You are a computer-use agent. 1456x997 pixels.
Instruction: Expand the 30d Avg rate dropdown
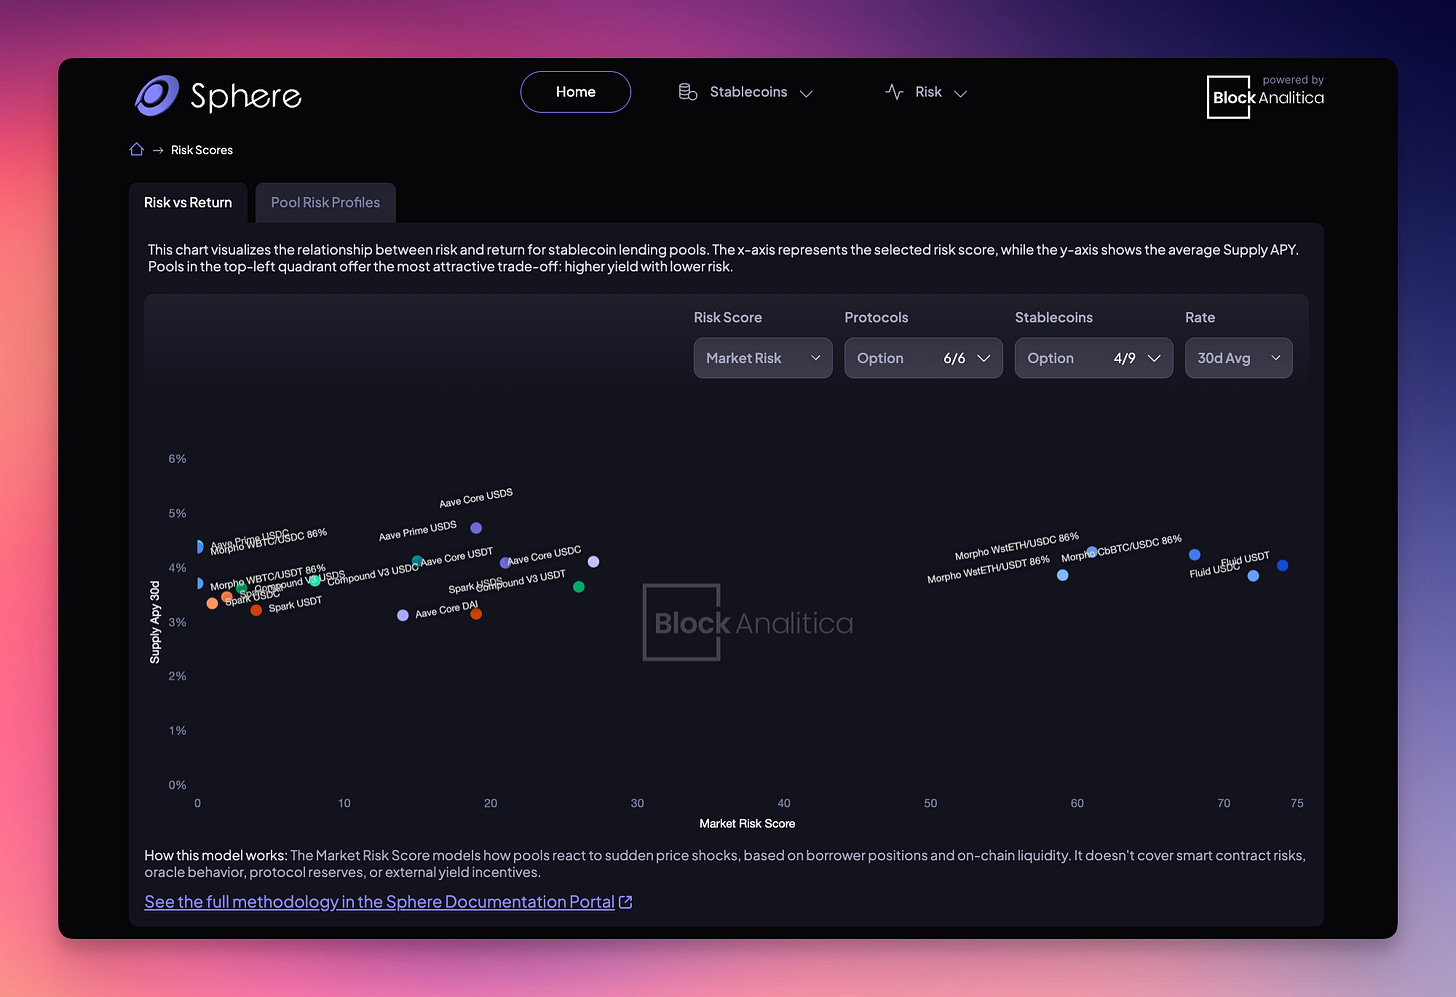[x=1239, y=358]
